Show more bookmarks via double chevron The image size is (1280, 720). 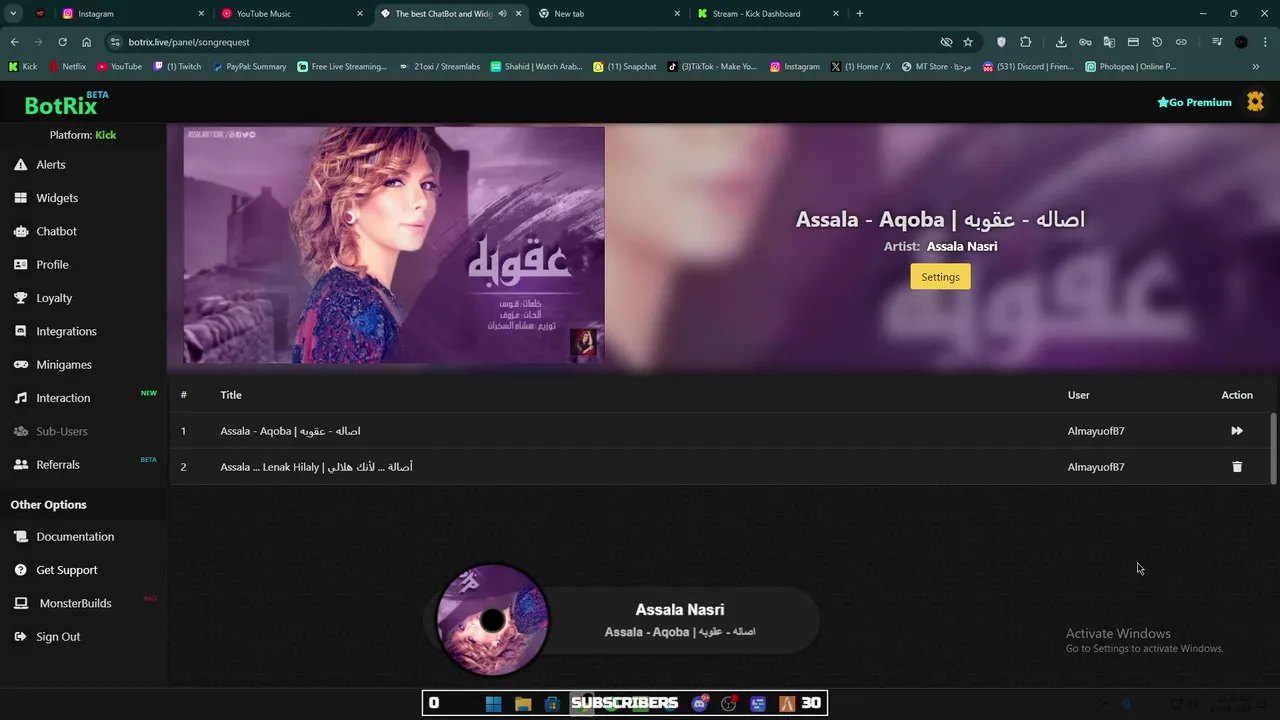(1256, 67)
